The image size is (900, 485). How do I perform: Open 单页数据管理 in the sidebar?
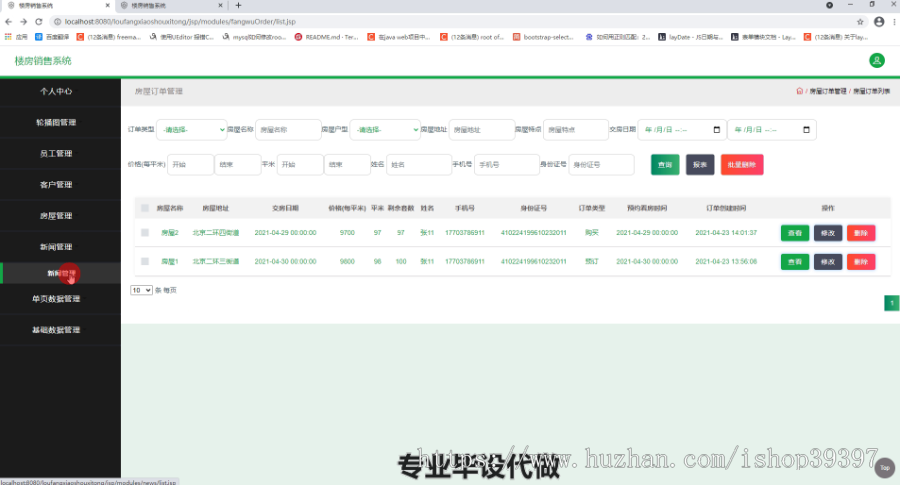pos(56,298)
